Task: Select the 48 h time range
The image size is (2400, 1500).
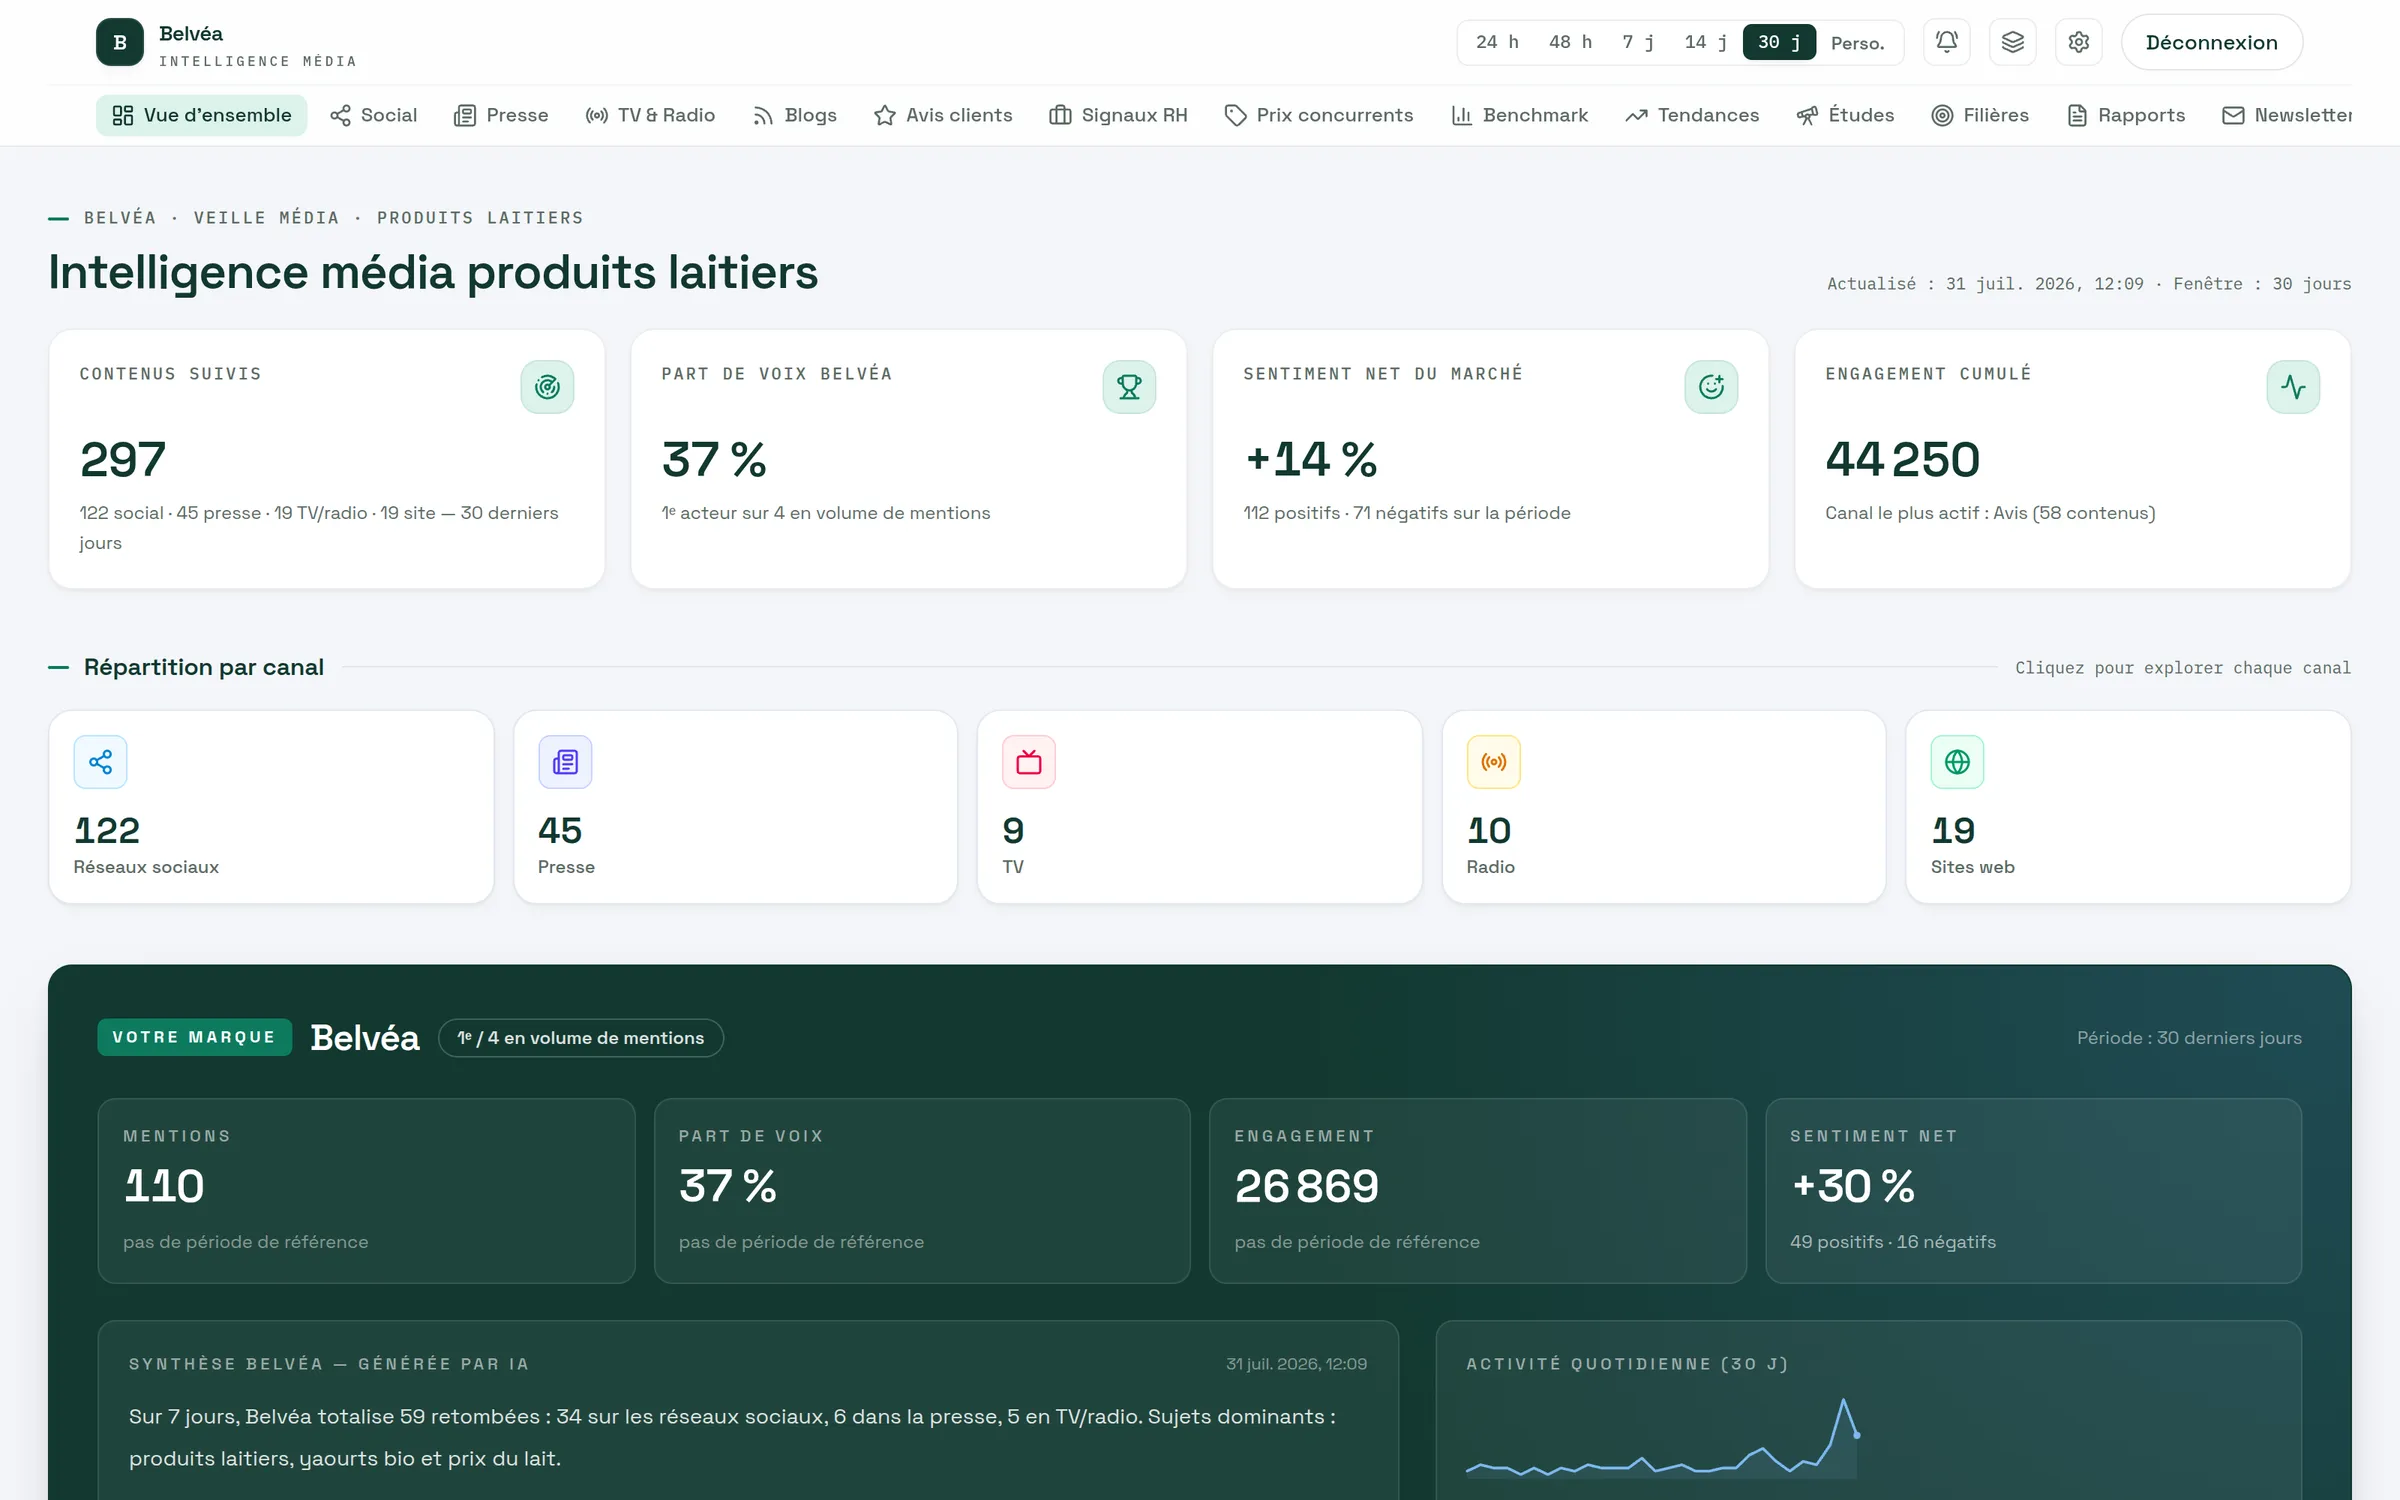Action: (x=1570, y=42)
